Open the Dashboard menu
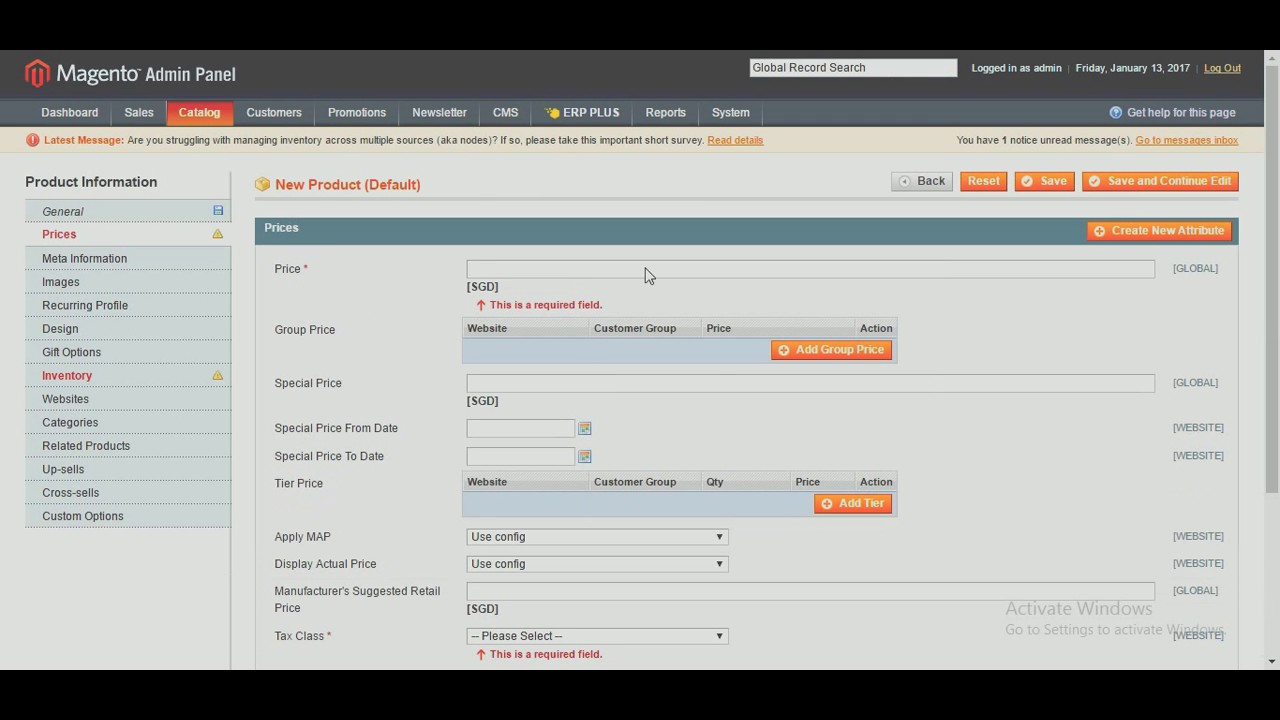This screenshot has height=720, width=1280. (x=70, y=113)
